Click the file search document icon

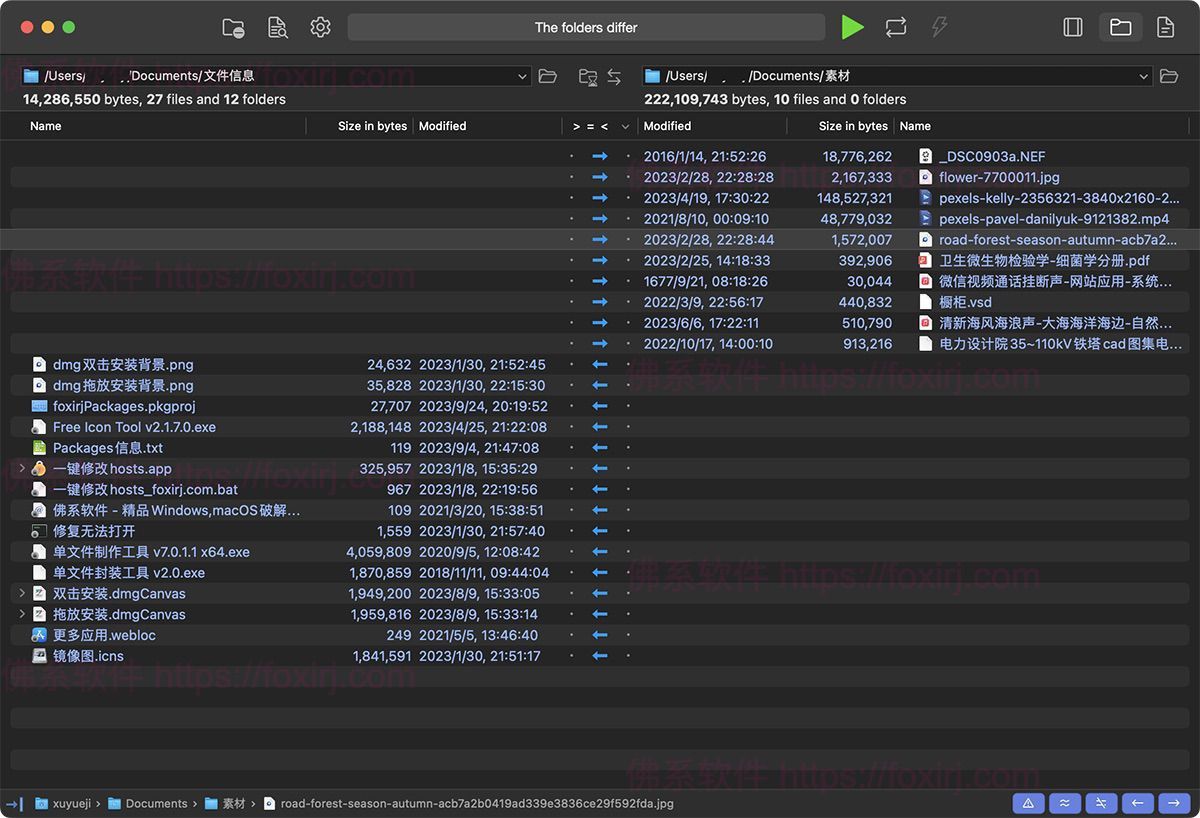click(x=277, y=28)
